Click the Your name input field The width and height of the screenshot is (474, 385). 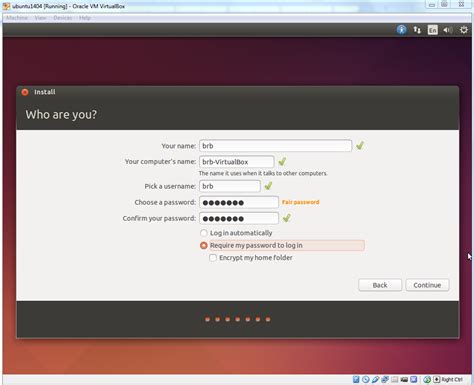pos(275,146)
